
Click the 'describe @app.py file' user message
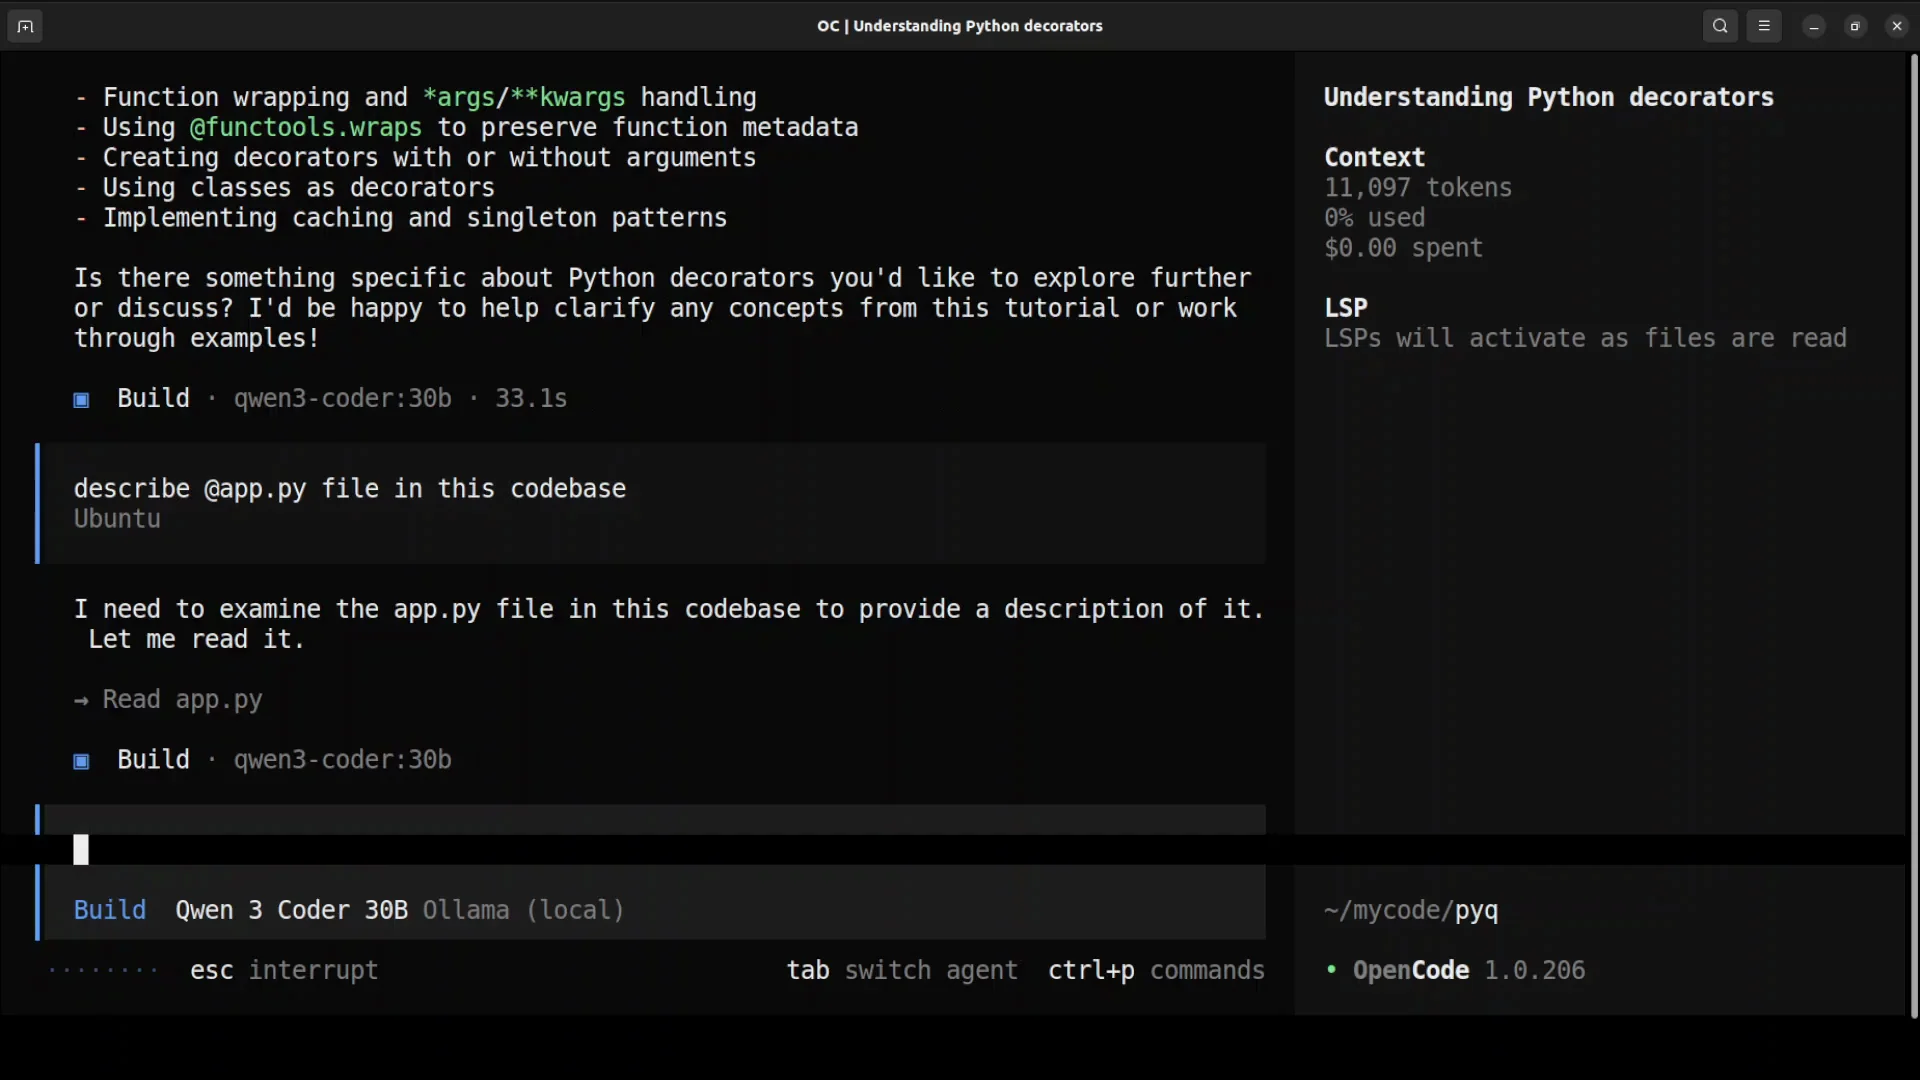coord(350,489)
